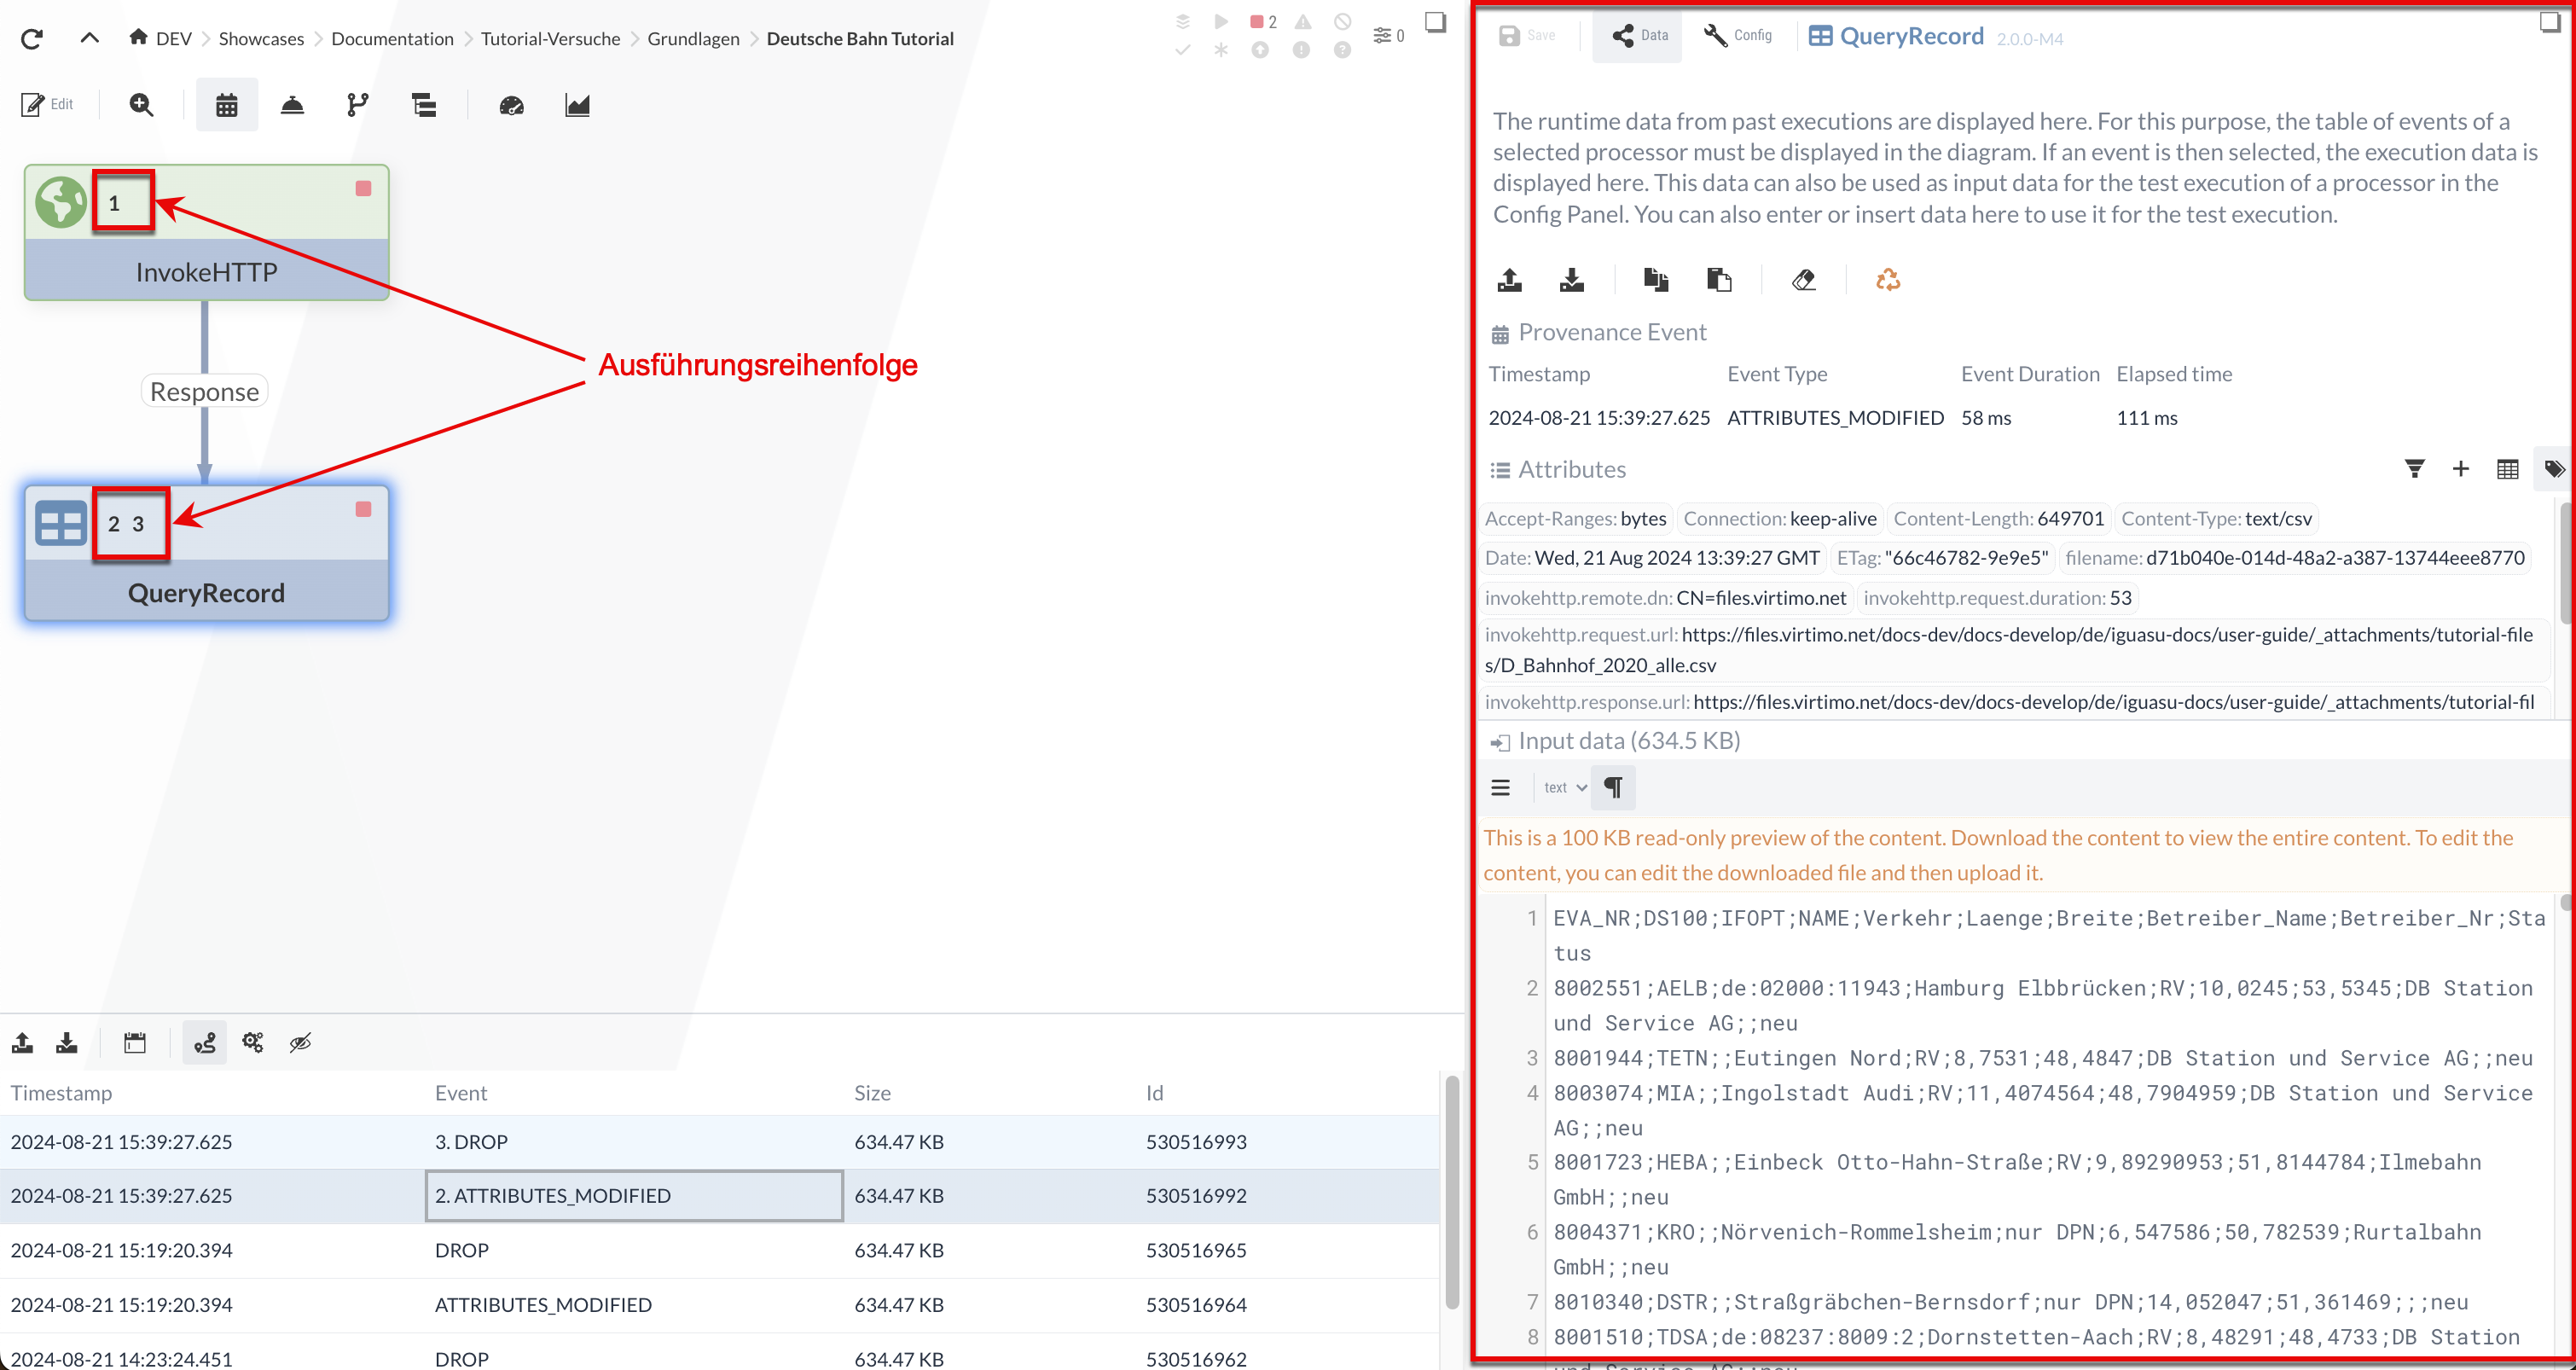Sort by Timestamp column in event table

point(62,1093)
